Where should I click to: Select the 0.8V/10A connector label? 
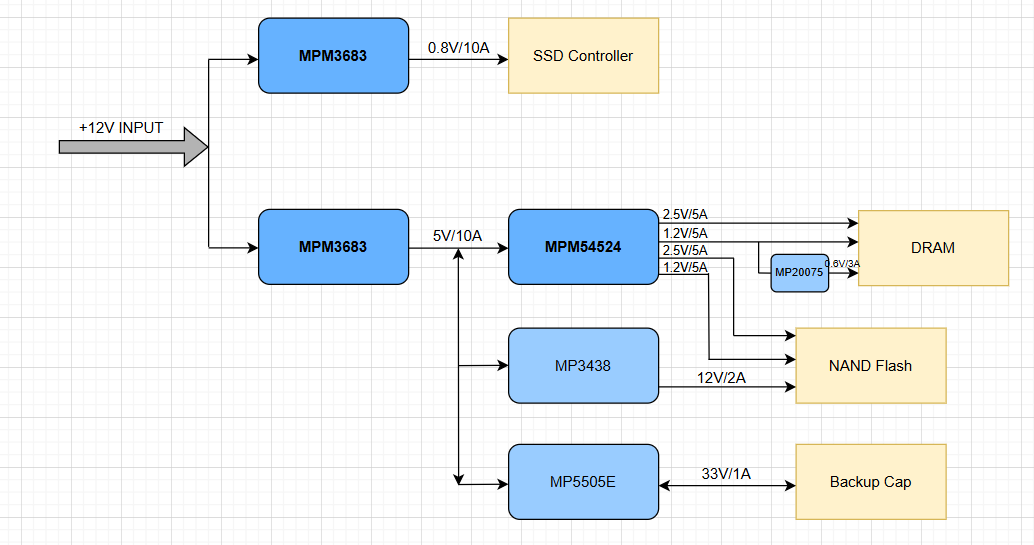(459, 47)
